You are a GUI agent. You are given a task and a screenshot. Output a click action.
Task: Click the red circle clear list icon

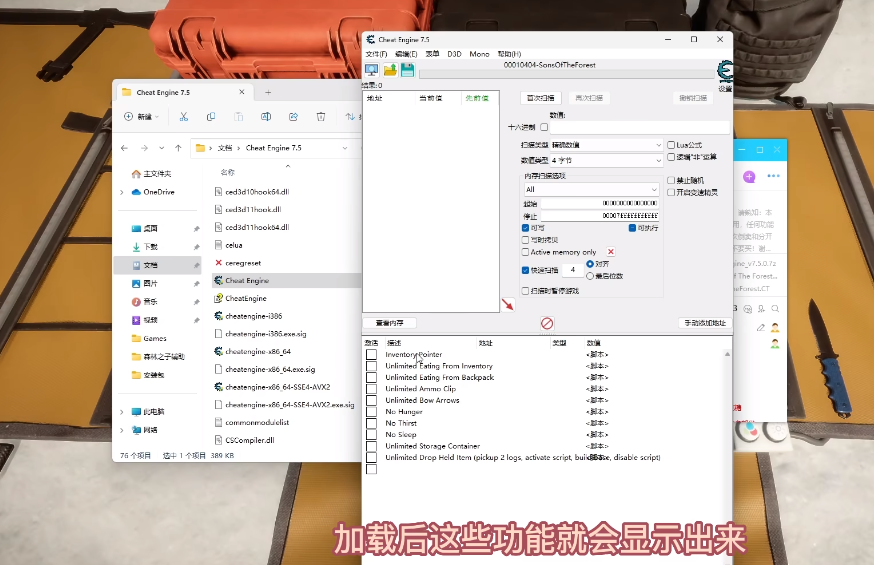pyautogui.click(x=547, y=323)
